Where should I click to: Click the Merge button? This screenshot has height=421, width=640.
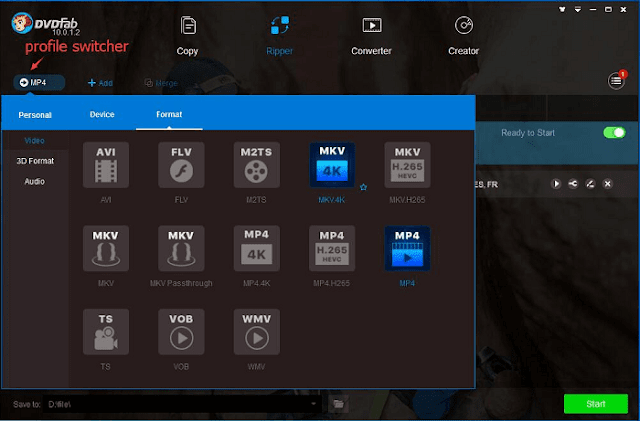tap(161, 83)
